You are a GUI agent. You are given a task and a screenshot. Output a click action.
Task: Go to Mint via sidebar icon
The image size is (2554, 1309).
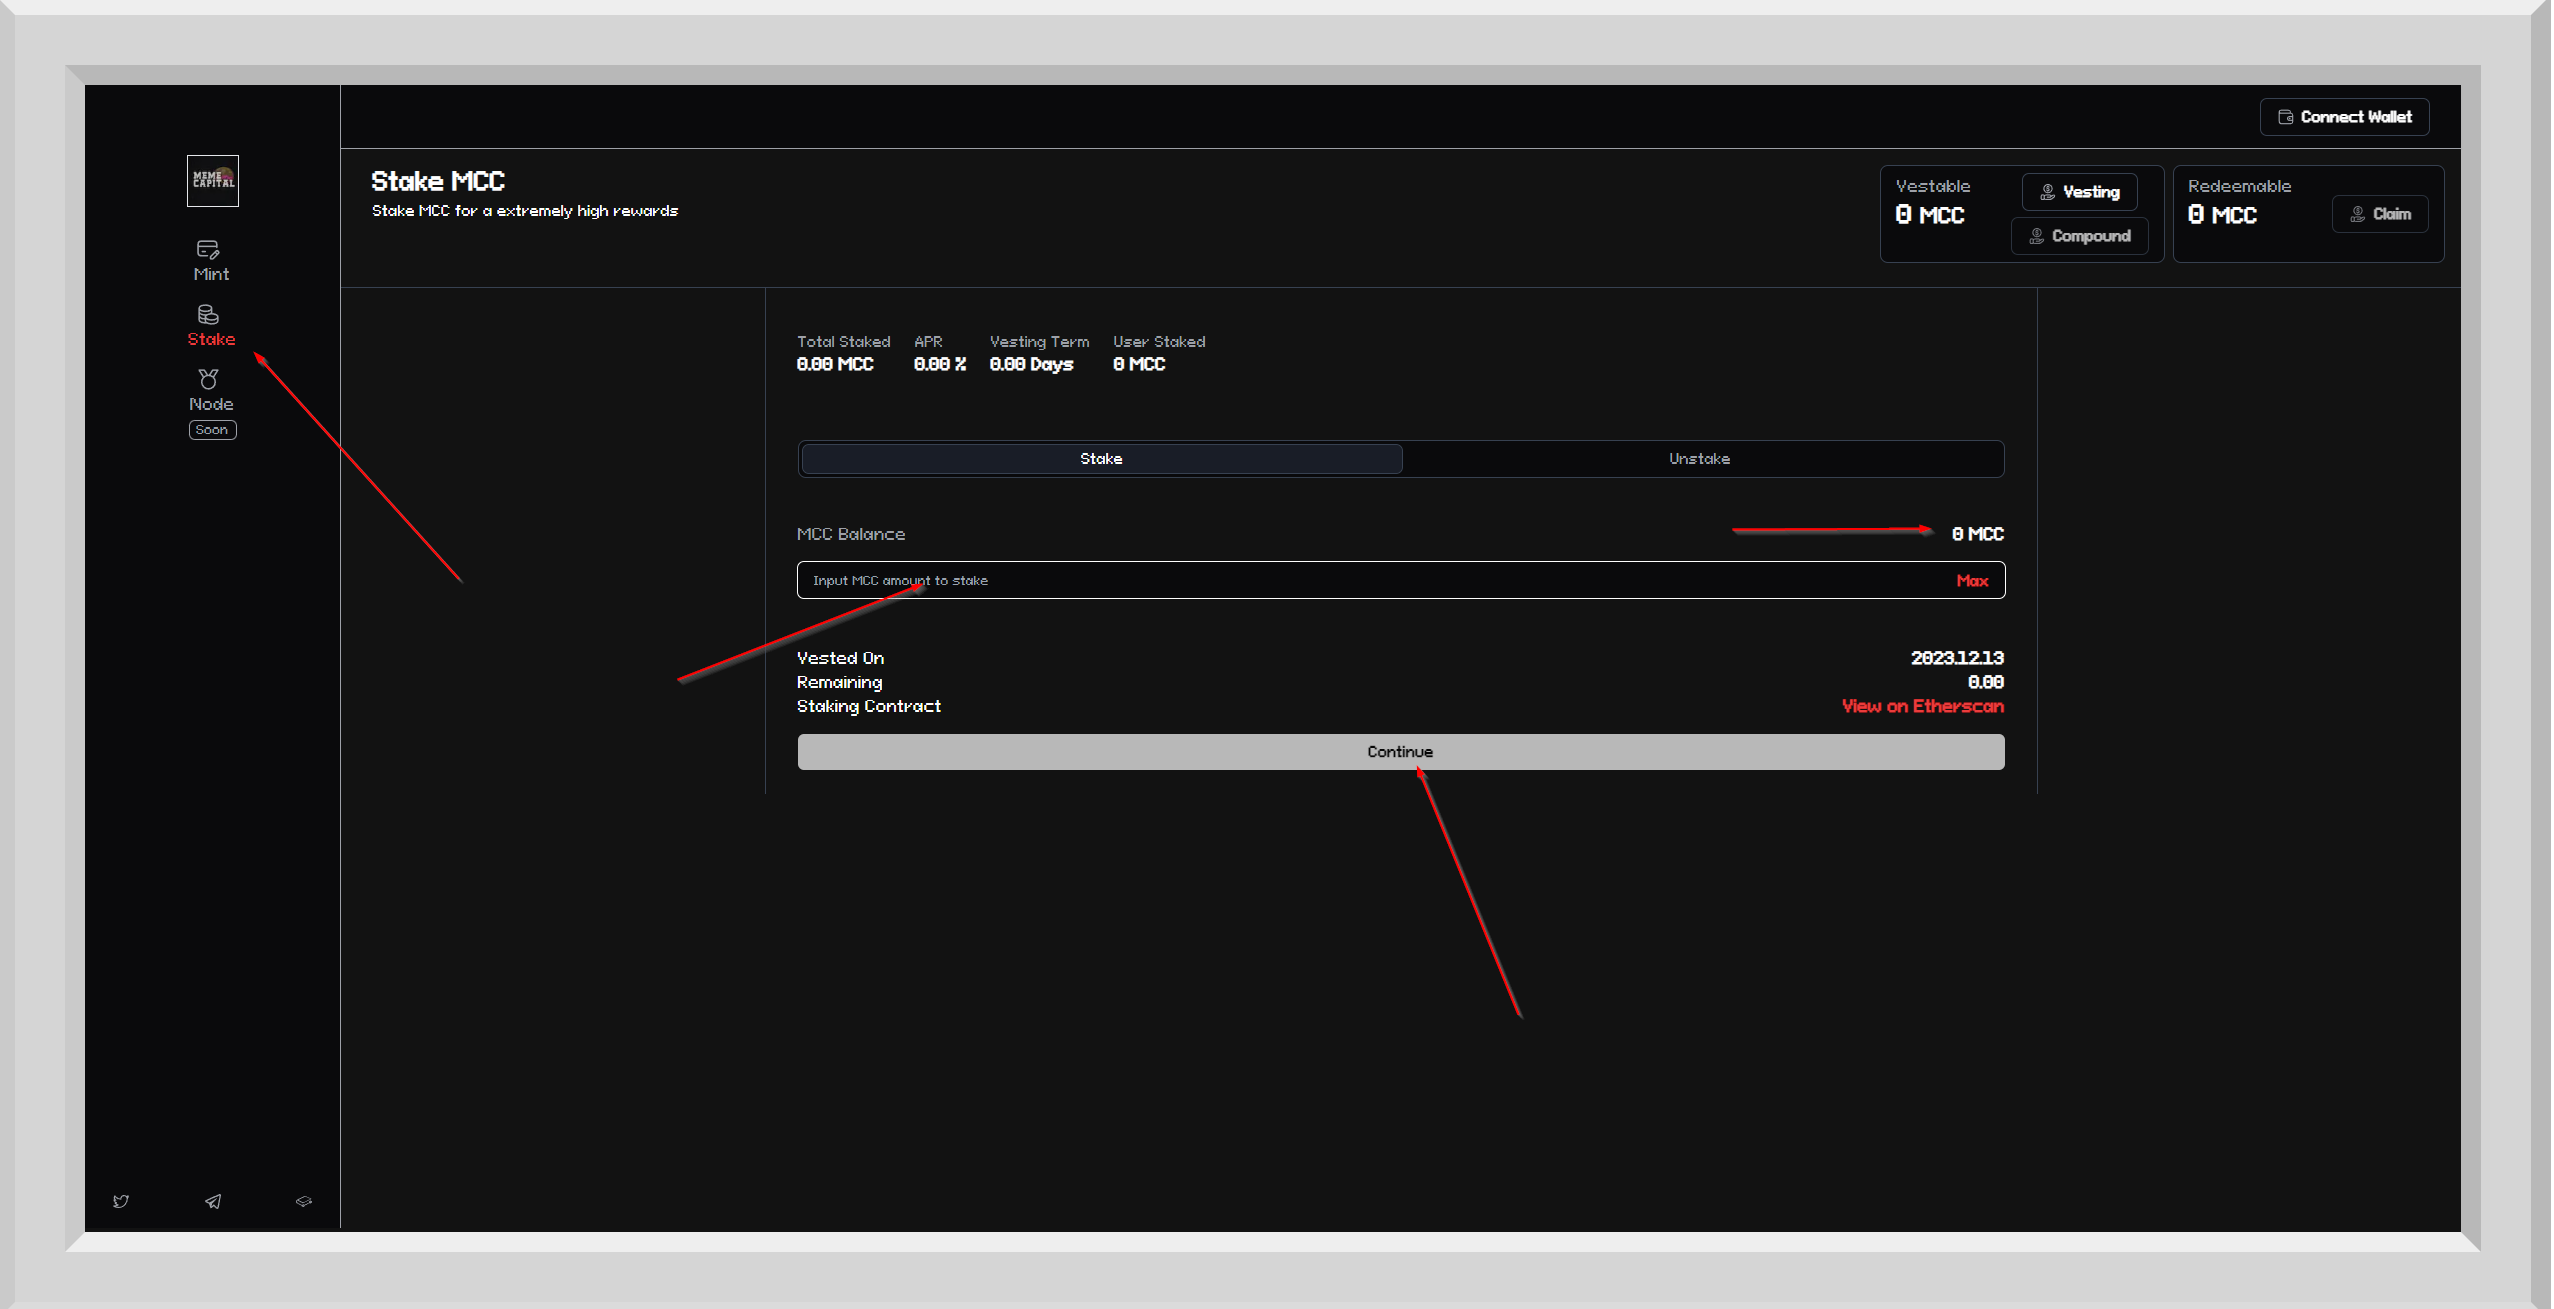[208, 249]
